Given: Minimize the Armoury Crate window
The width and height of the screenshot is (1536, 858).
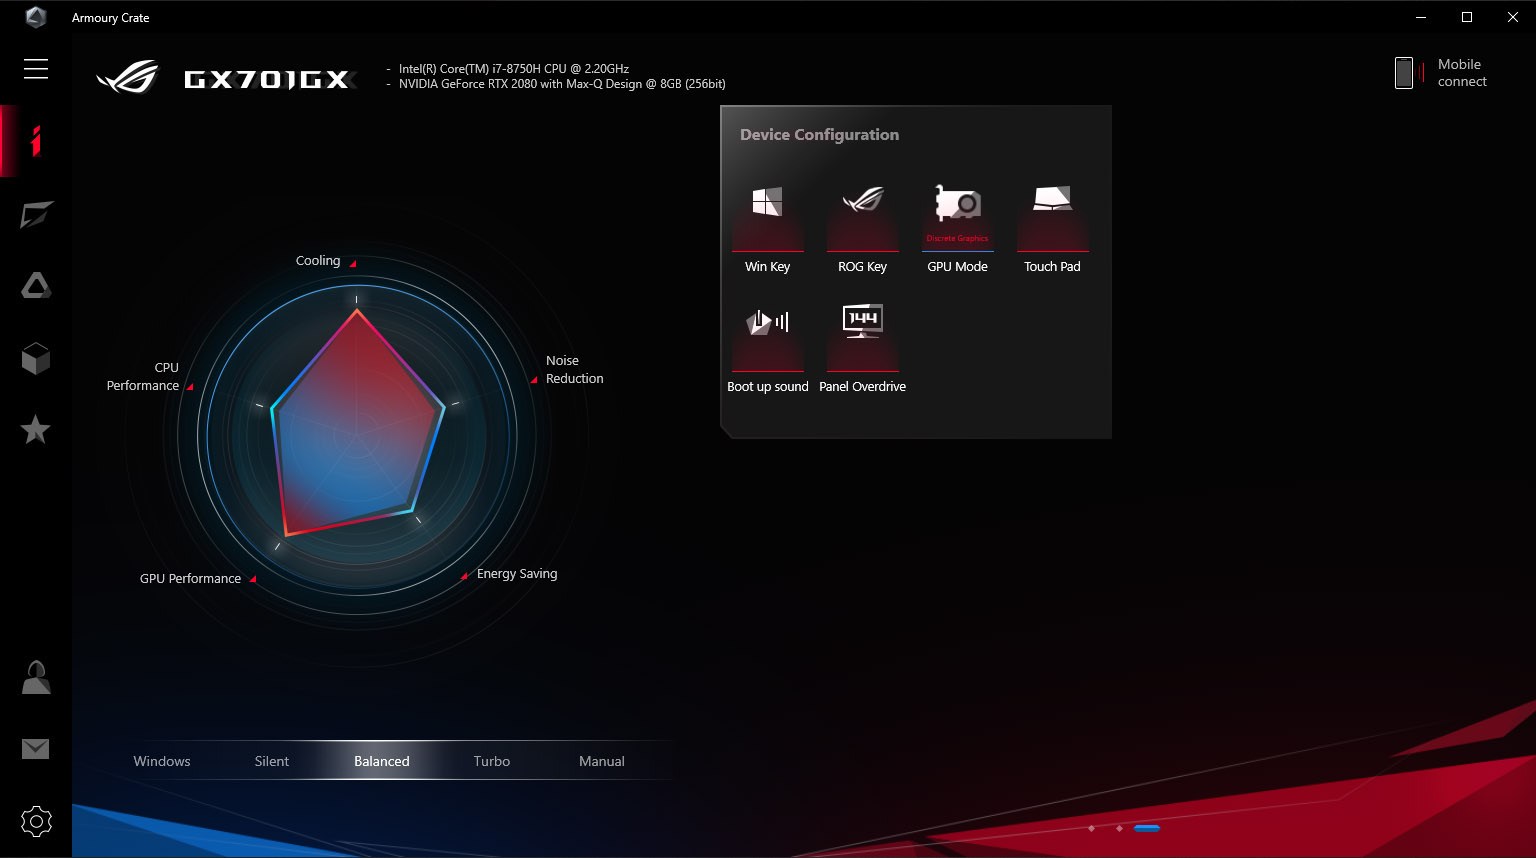Looking at the screenshot, I should coord(1421,17).
